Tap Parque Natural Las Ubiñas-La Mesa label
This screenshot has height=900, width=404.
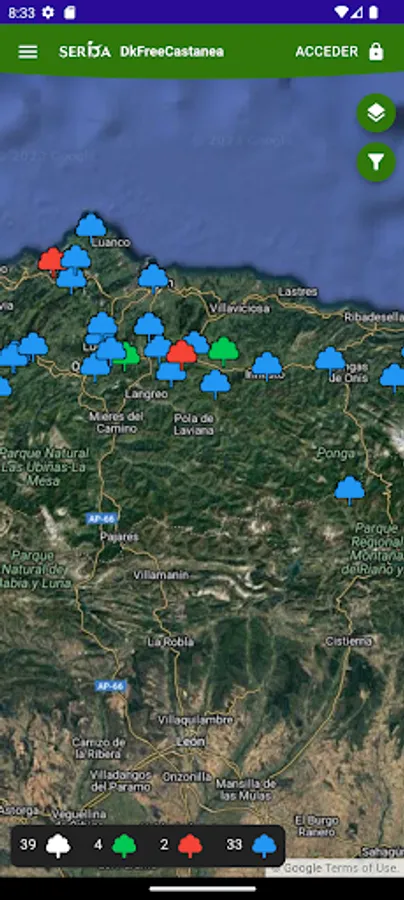click(45, 468)
